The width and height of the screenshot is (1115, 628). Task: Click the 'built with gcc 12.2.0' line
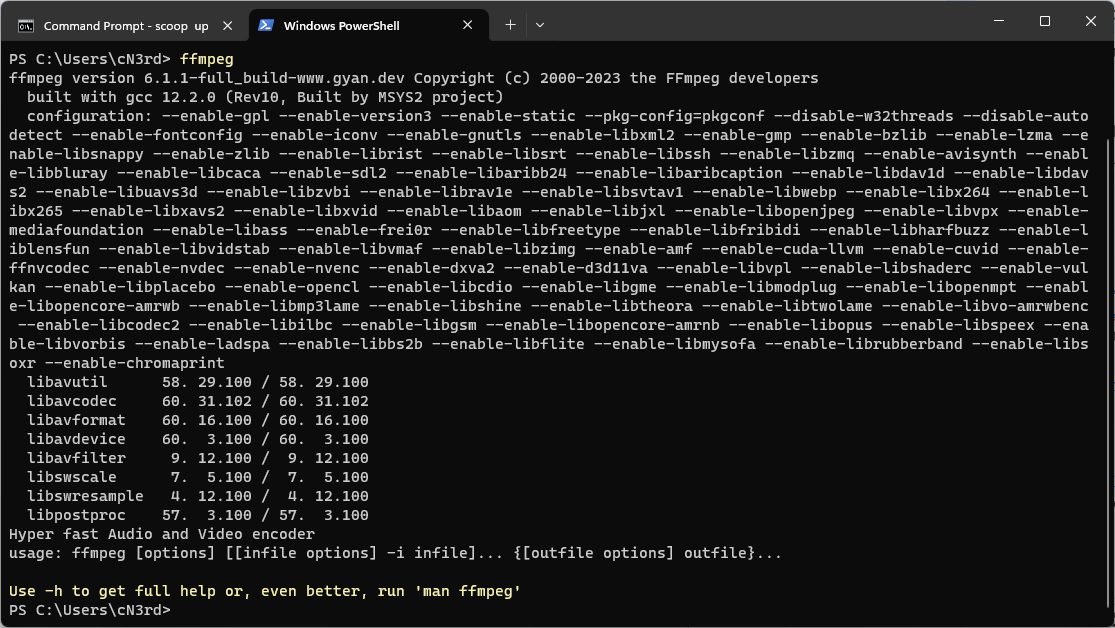point(265,97)
